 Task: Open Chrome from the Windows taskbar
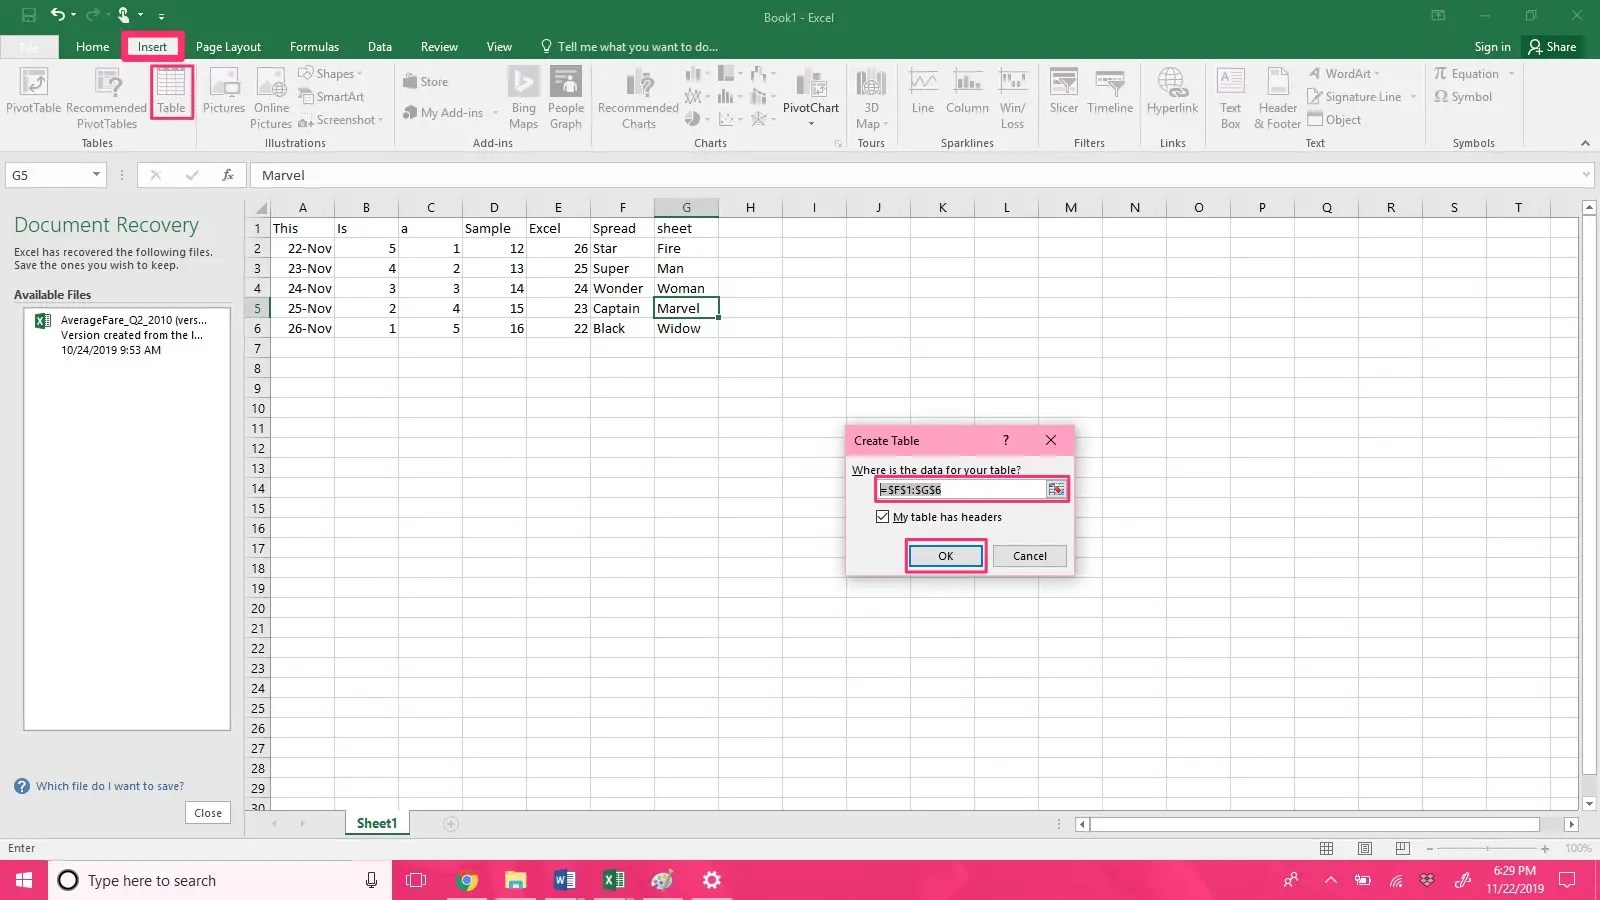[466, 880]
